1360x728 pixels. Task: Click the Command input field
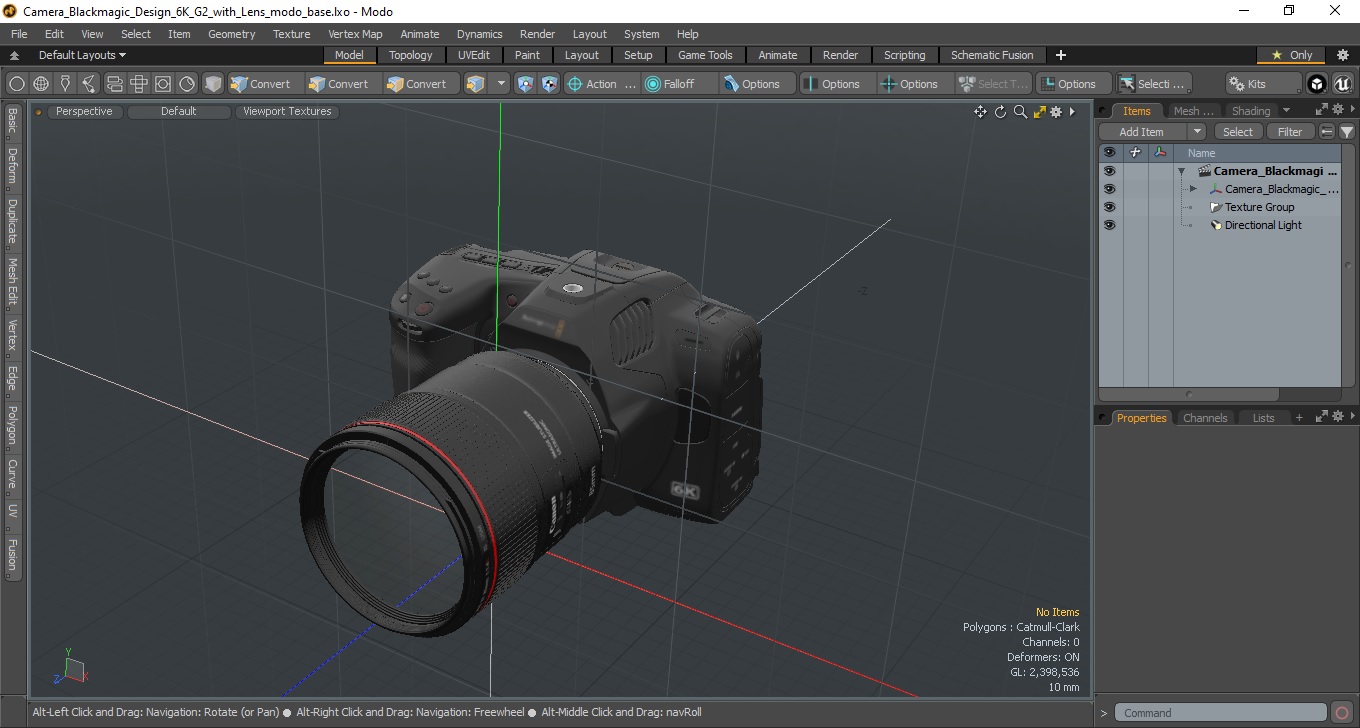click(x=1221, y=713)
